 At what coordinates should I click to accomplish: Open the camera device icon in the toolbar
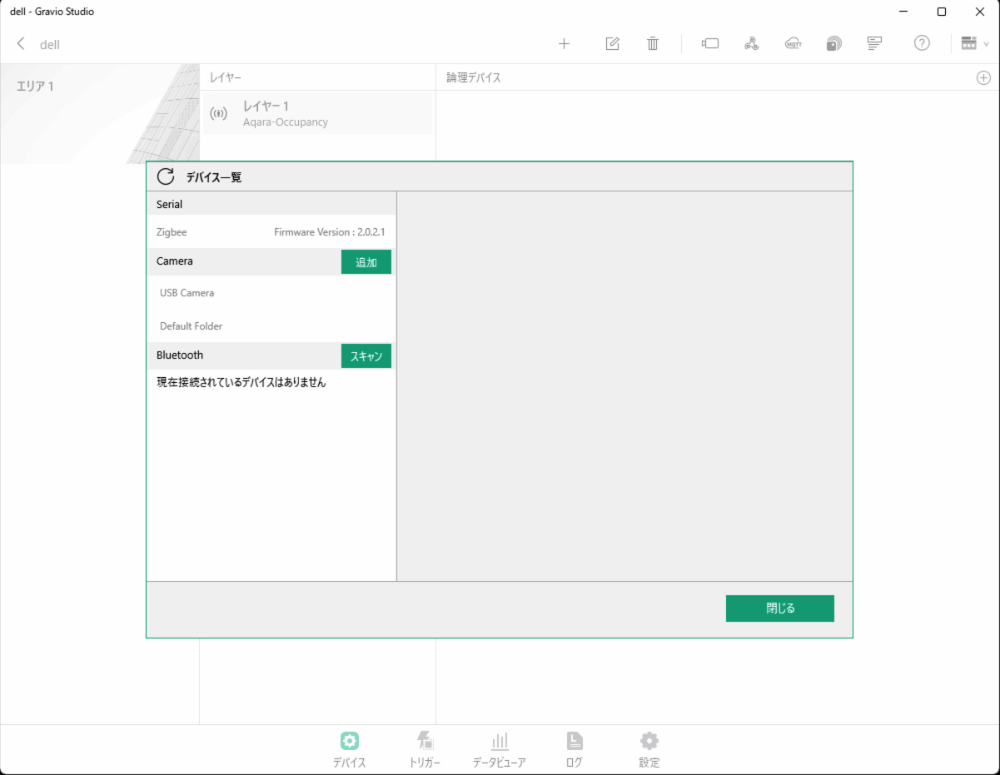(711, 43)
